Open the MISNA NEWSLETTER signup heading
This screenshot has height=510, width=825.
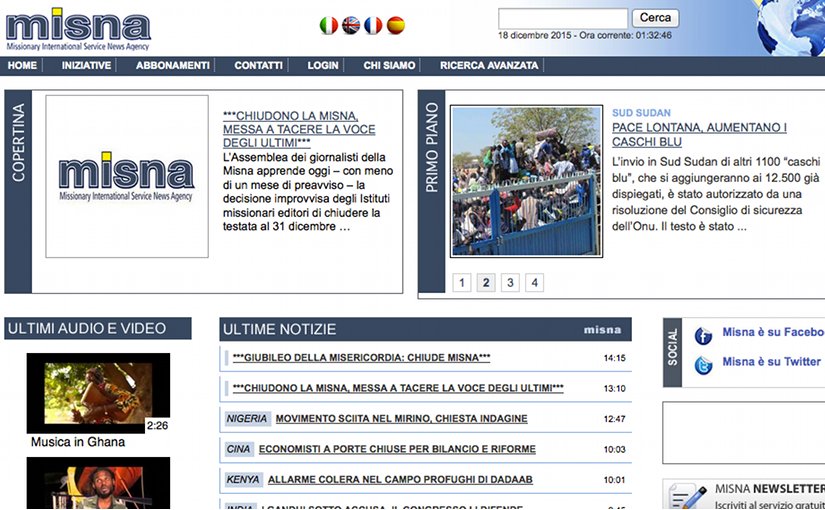pos(770,489)
